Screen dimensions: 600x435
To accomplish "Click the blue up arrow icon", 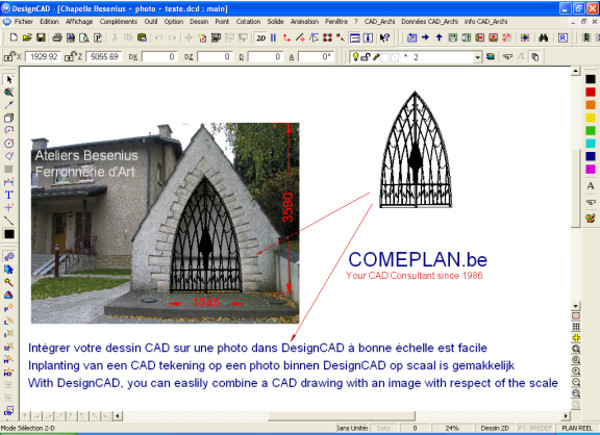I will tap(439, 37).
